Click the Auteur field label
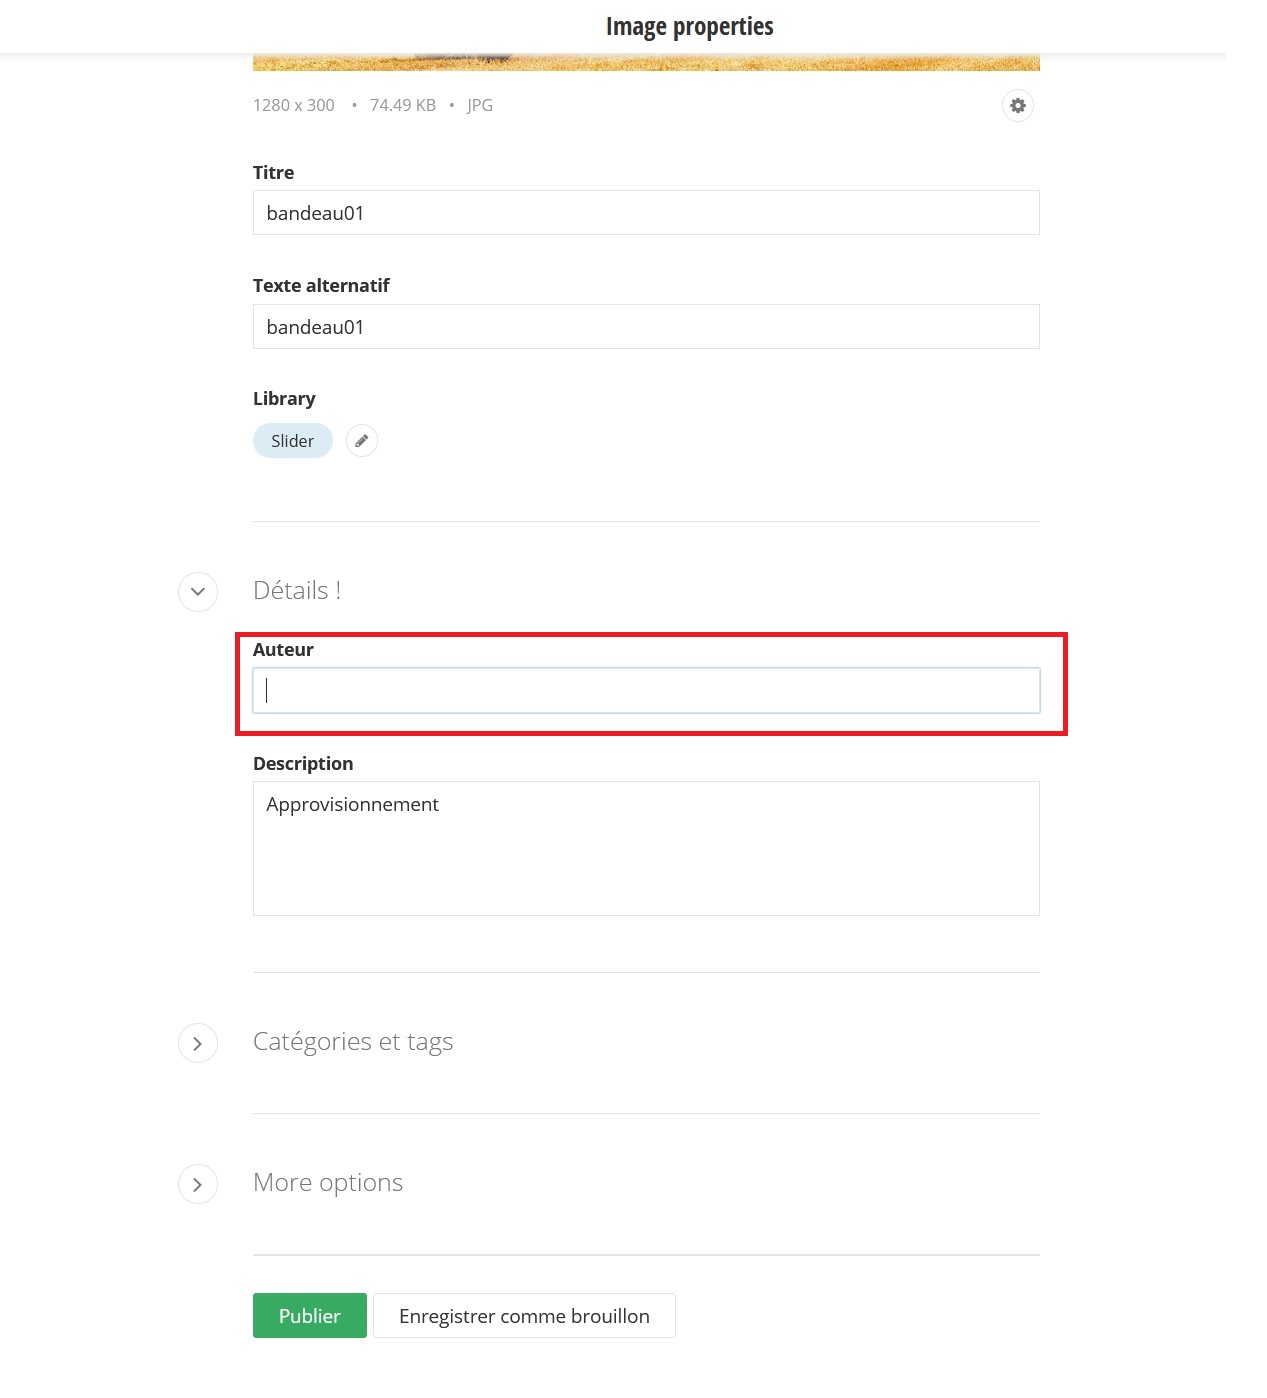1267x1398 pixels. [x=283, y=650]
